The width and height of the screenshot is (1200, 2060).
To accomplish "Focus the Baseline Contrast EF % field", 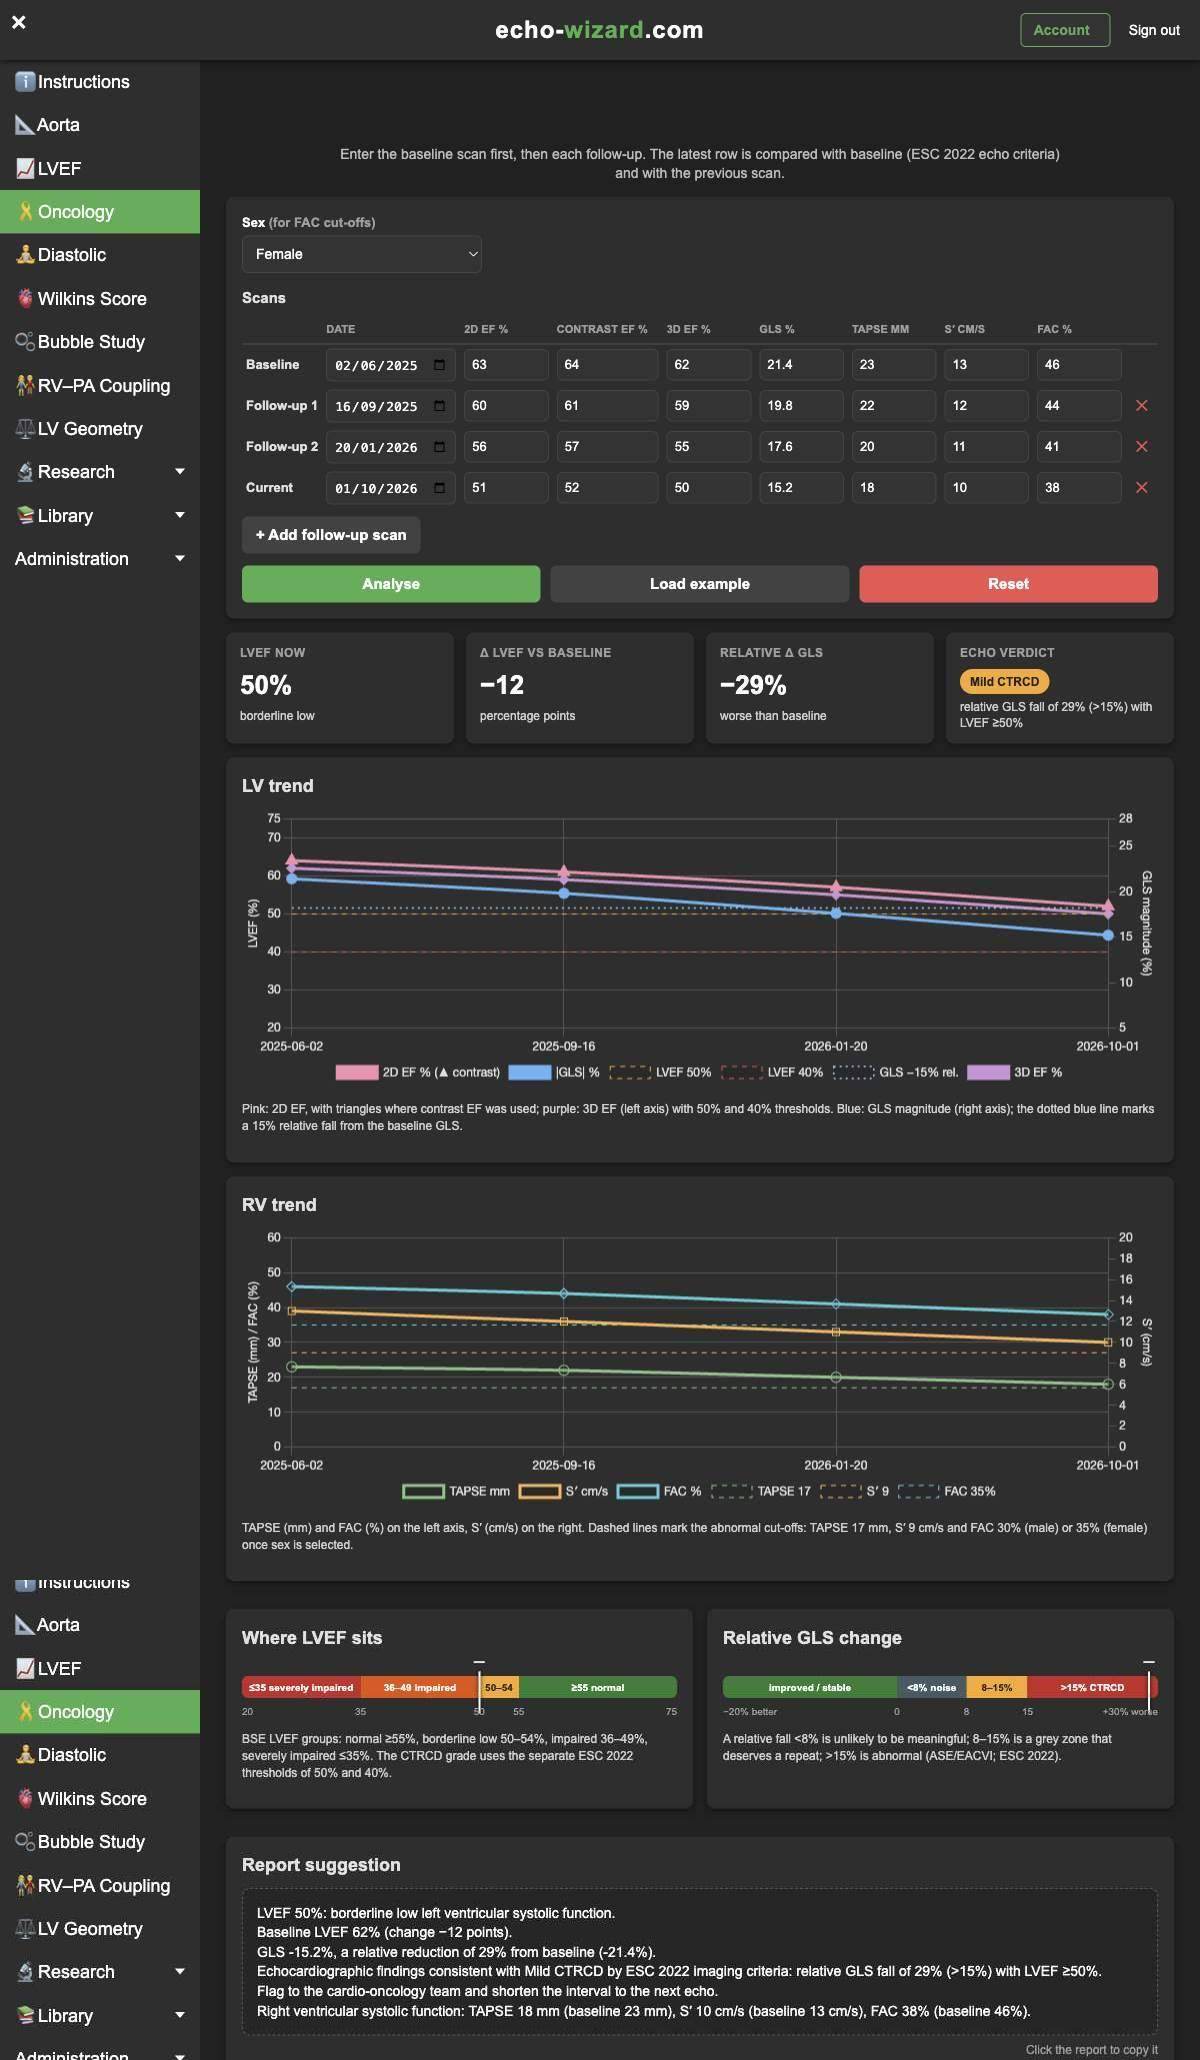I will (607, 365).
